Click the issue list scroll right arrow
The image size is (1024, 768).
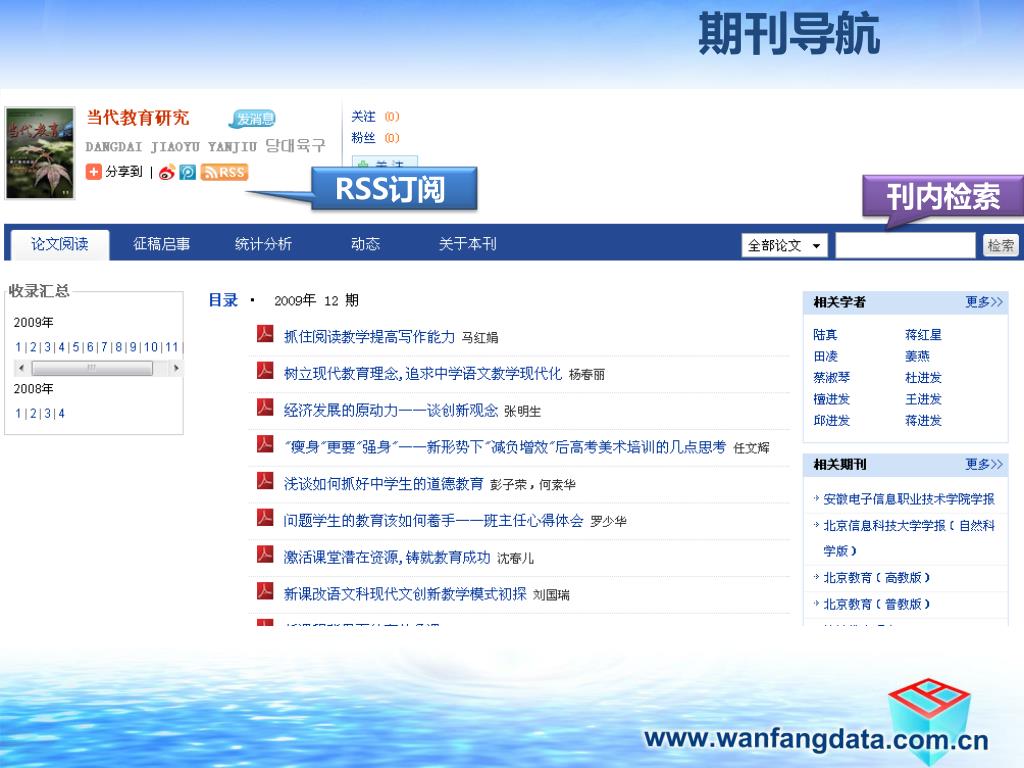click(x=176, y=368)
